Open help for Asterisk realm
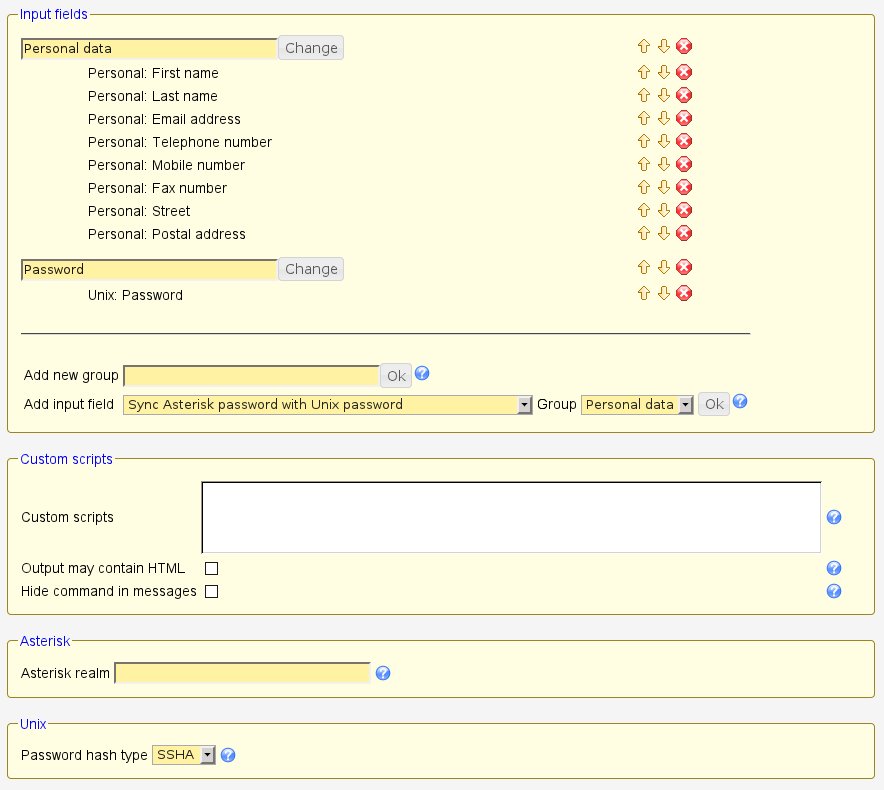Screen dimensions: 884x790 (x=382, y=673)
